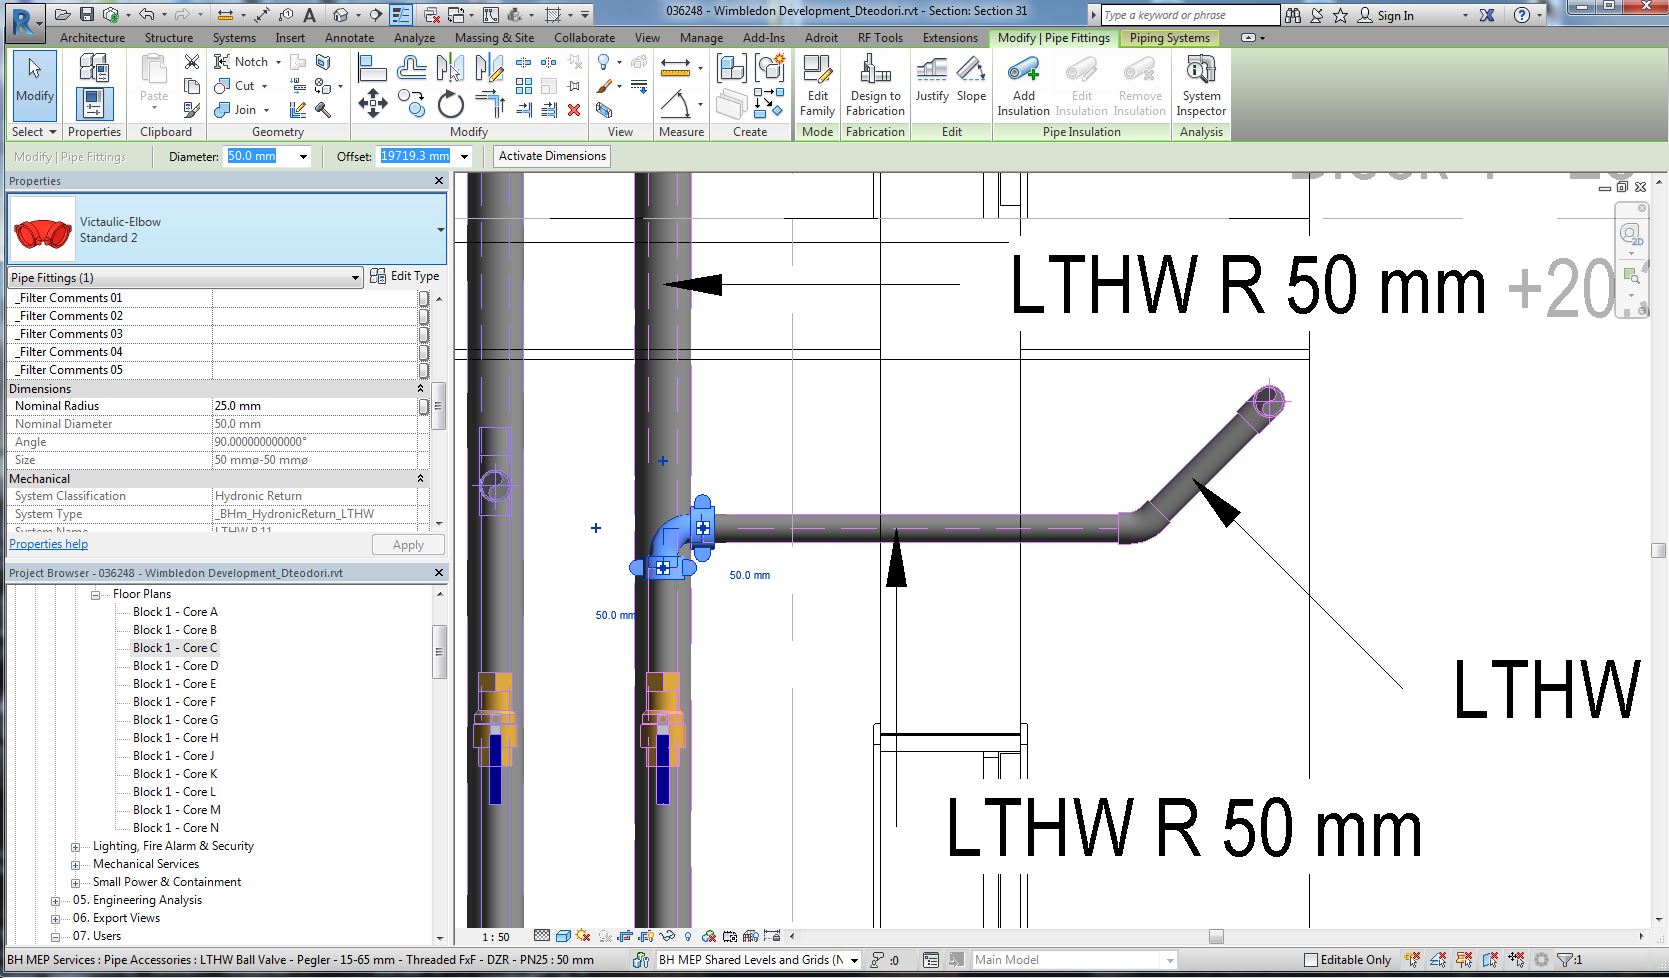
Task: Click the Notch geometry button
Action: point(244,62)
